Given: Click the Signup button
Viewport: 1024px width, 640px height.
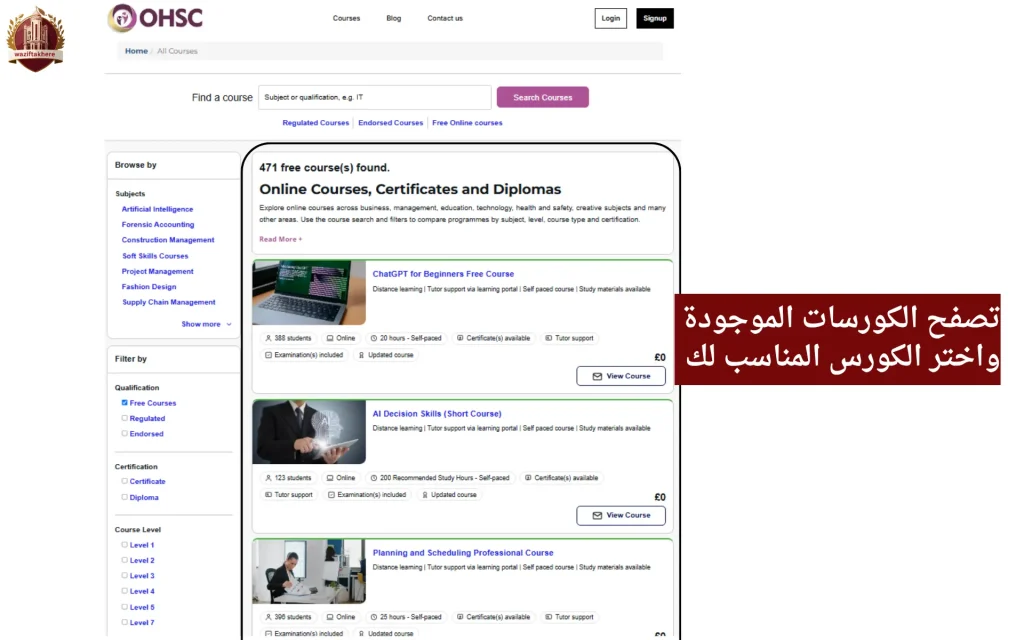Looking at the screenshot, I should [655, 18].
